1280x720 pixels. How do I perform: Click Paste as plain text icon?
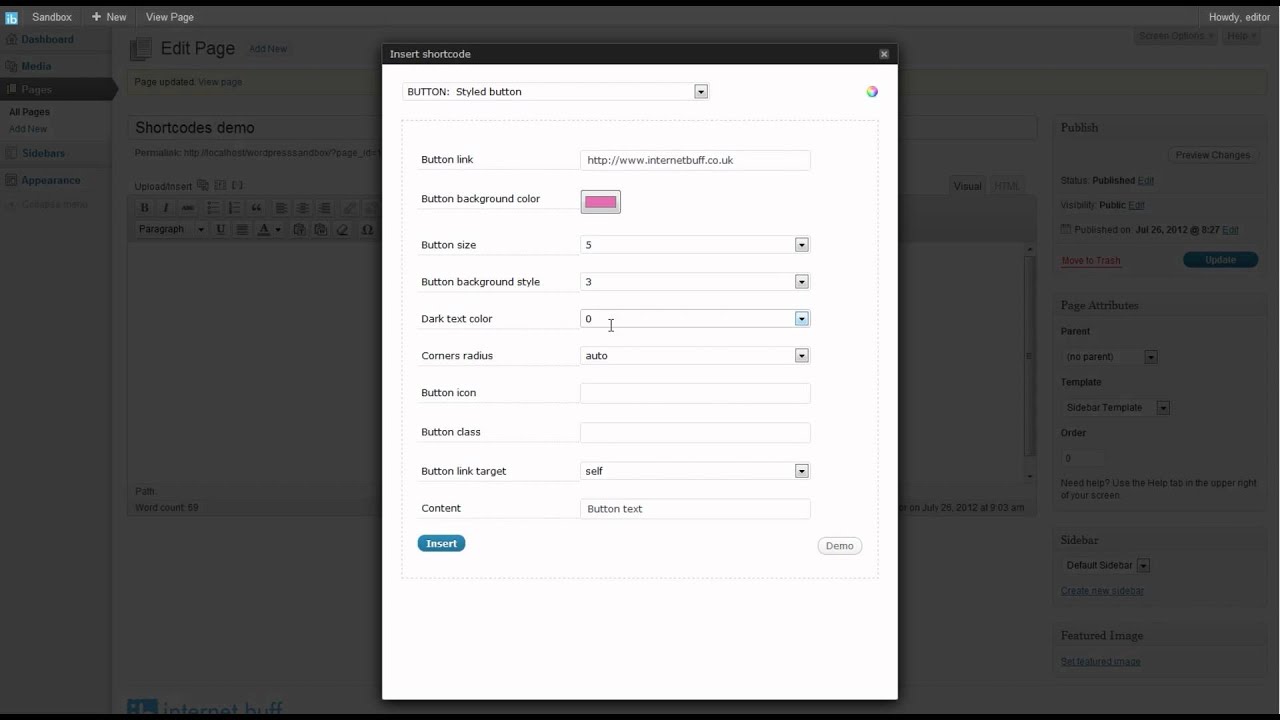pyautogui.click(x=298, y=229)
